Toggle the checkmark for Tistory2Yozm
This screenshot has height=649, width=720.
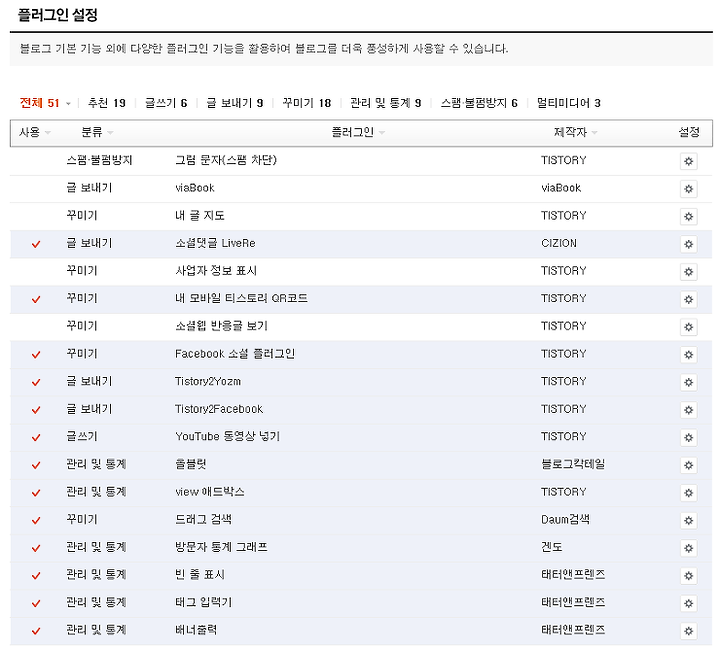36,382
